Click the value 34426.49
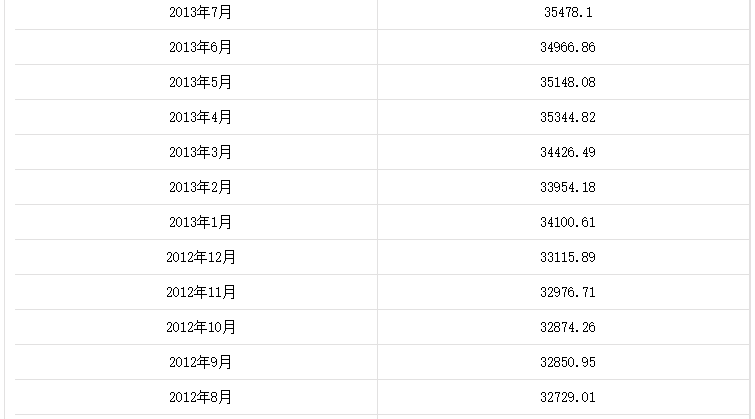755x419 pixels. (568, 152)
